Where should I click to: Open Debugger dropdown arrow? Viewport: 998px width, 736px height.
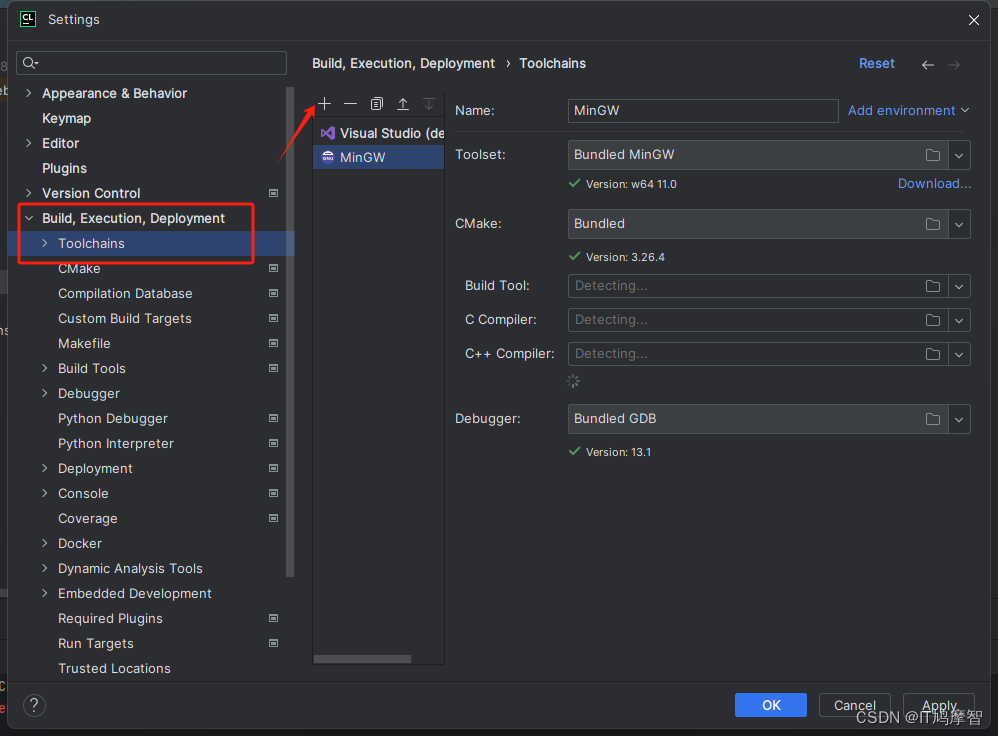tap(959, 419)
